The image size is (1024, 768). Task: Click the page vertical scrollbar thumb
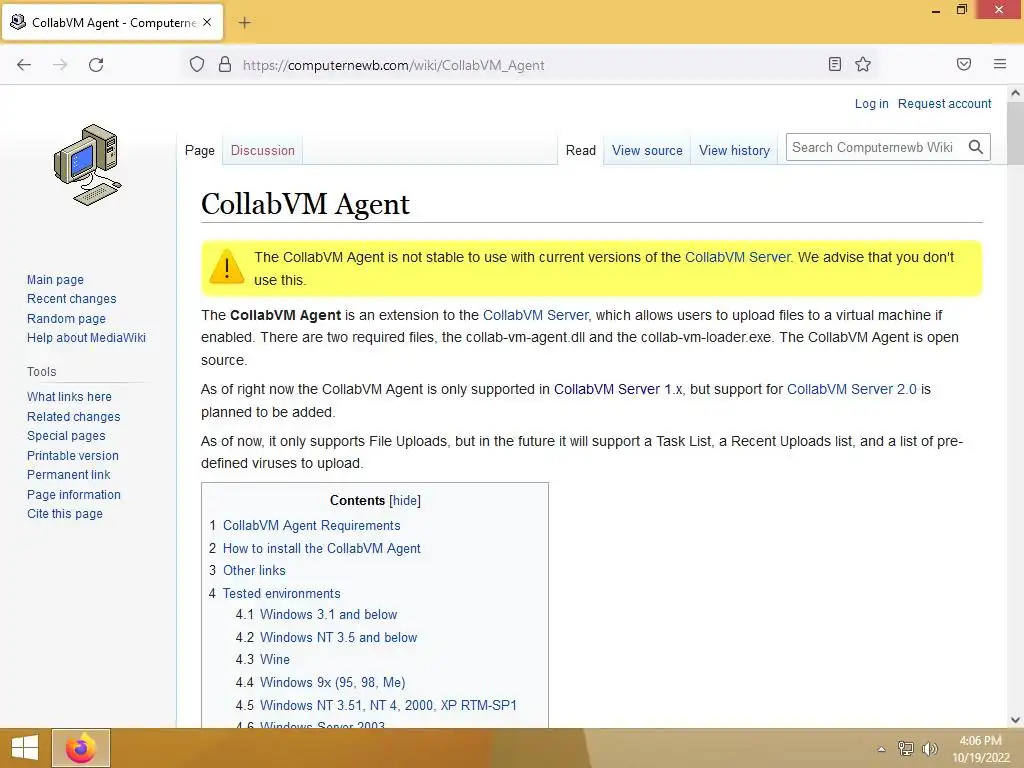(1015, 134)
